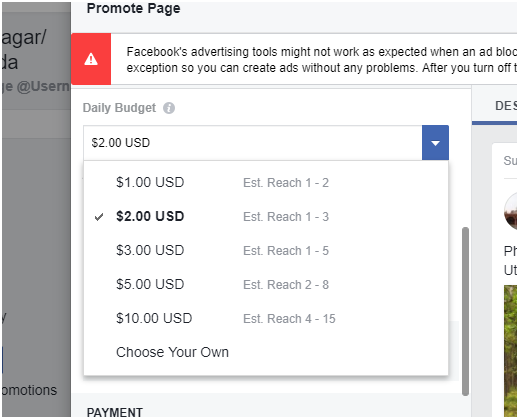Click the page profile picture in preview
Viewport: 519px width, 419px height.
(x=511, y=211)
